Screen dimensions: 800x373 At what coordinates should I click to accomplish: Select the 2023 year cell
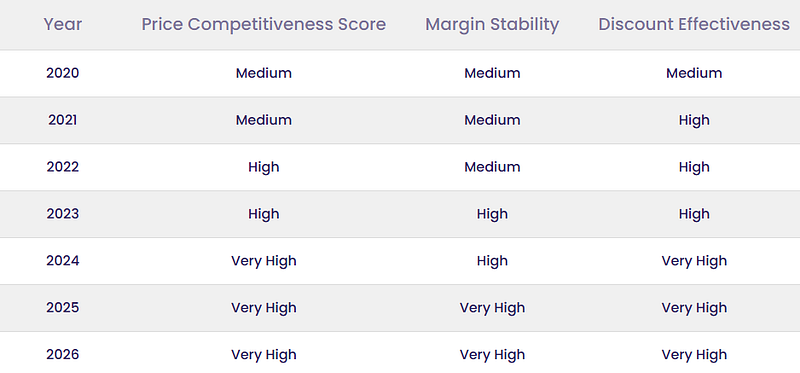pos(62,214)
